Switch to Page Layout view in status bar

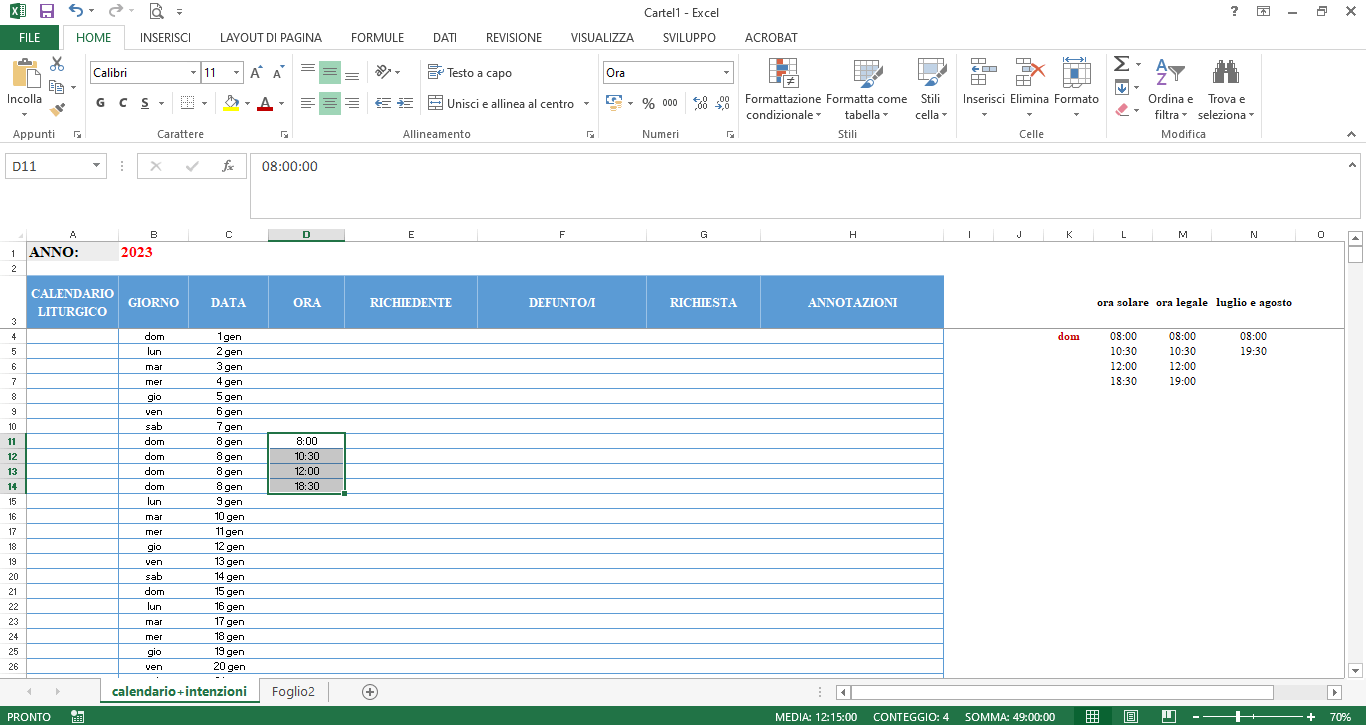[x=1130, y=717]
